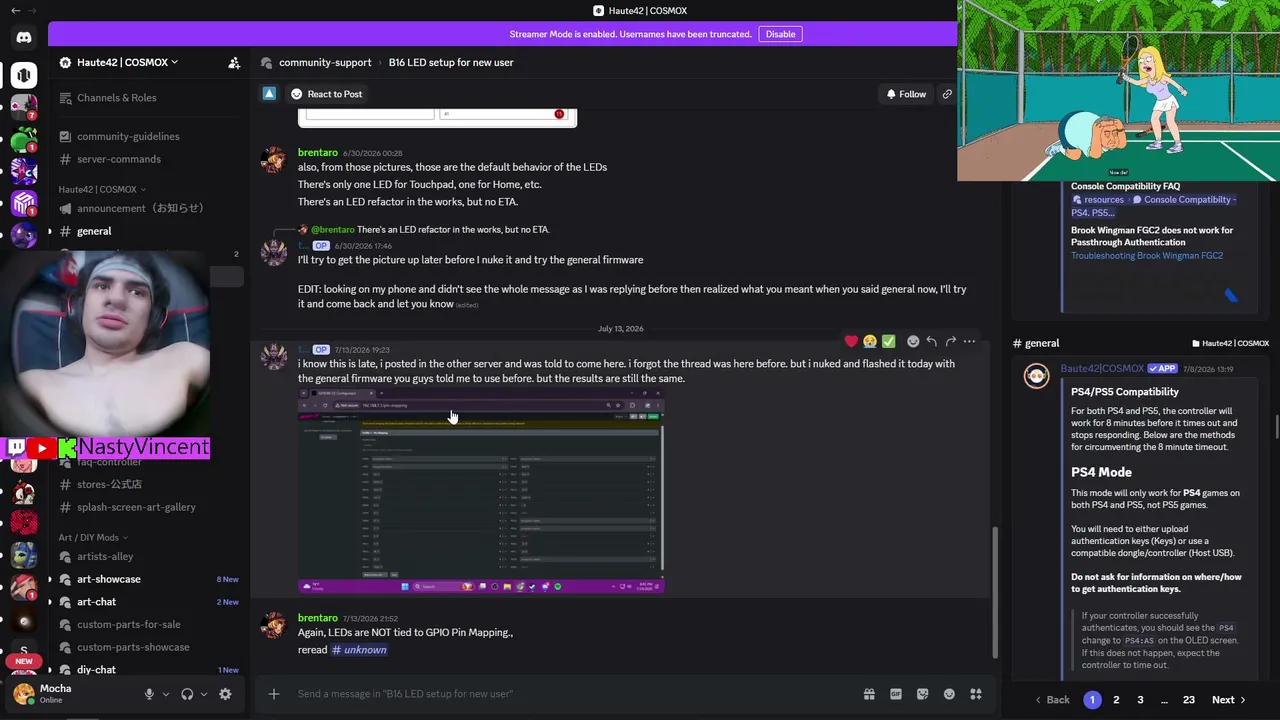1280x720 pixels.
Task: Open the GIF picker
Action: (x=896, y=694)
